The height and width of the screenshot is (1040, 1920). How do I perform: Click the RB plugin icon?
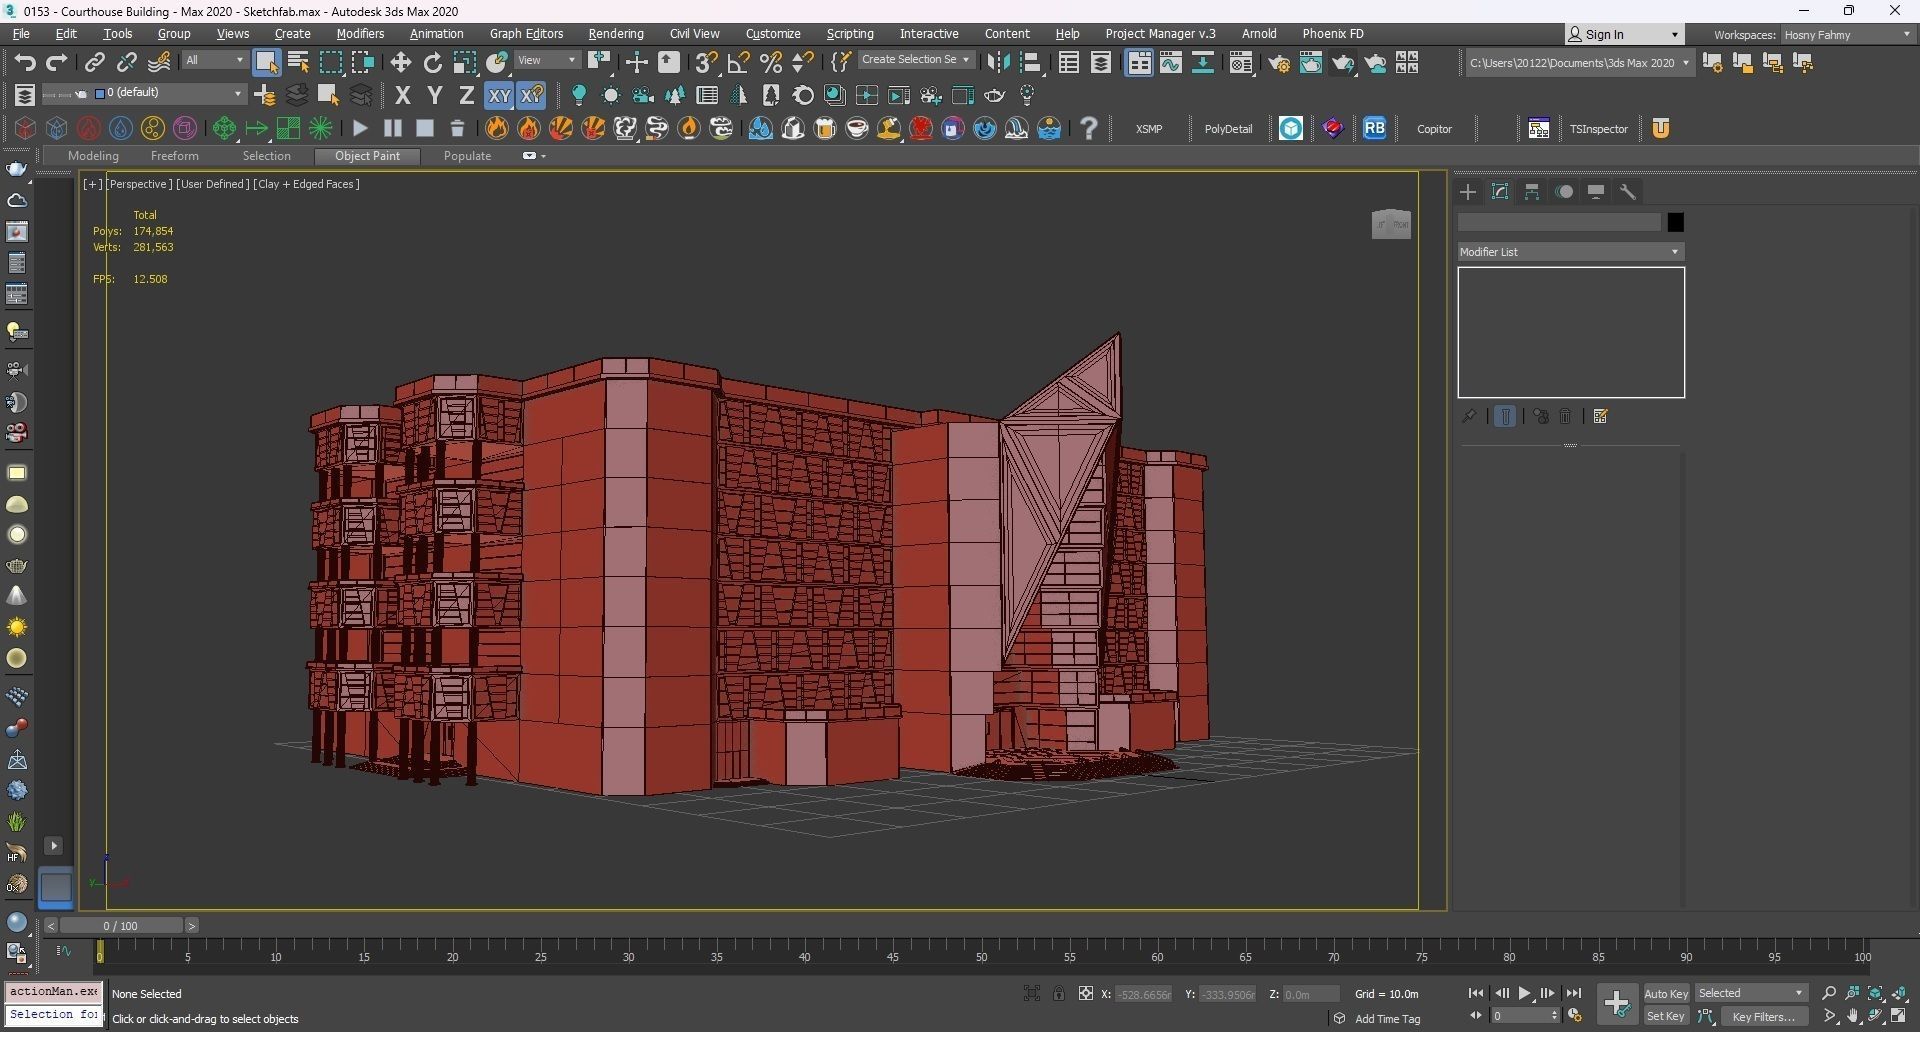1375,128
